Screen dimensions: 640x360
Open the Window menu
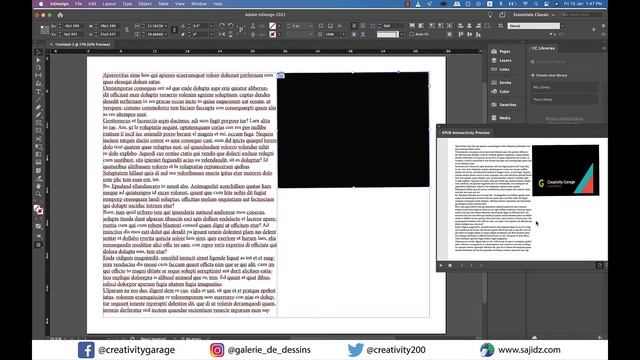coord(199,4)
